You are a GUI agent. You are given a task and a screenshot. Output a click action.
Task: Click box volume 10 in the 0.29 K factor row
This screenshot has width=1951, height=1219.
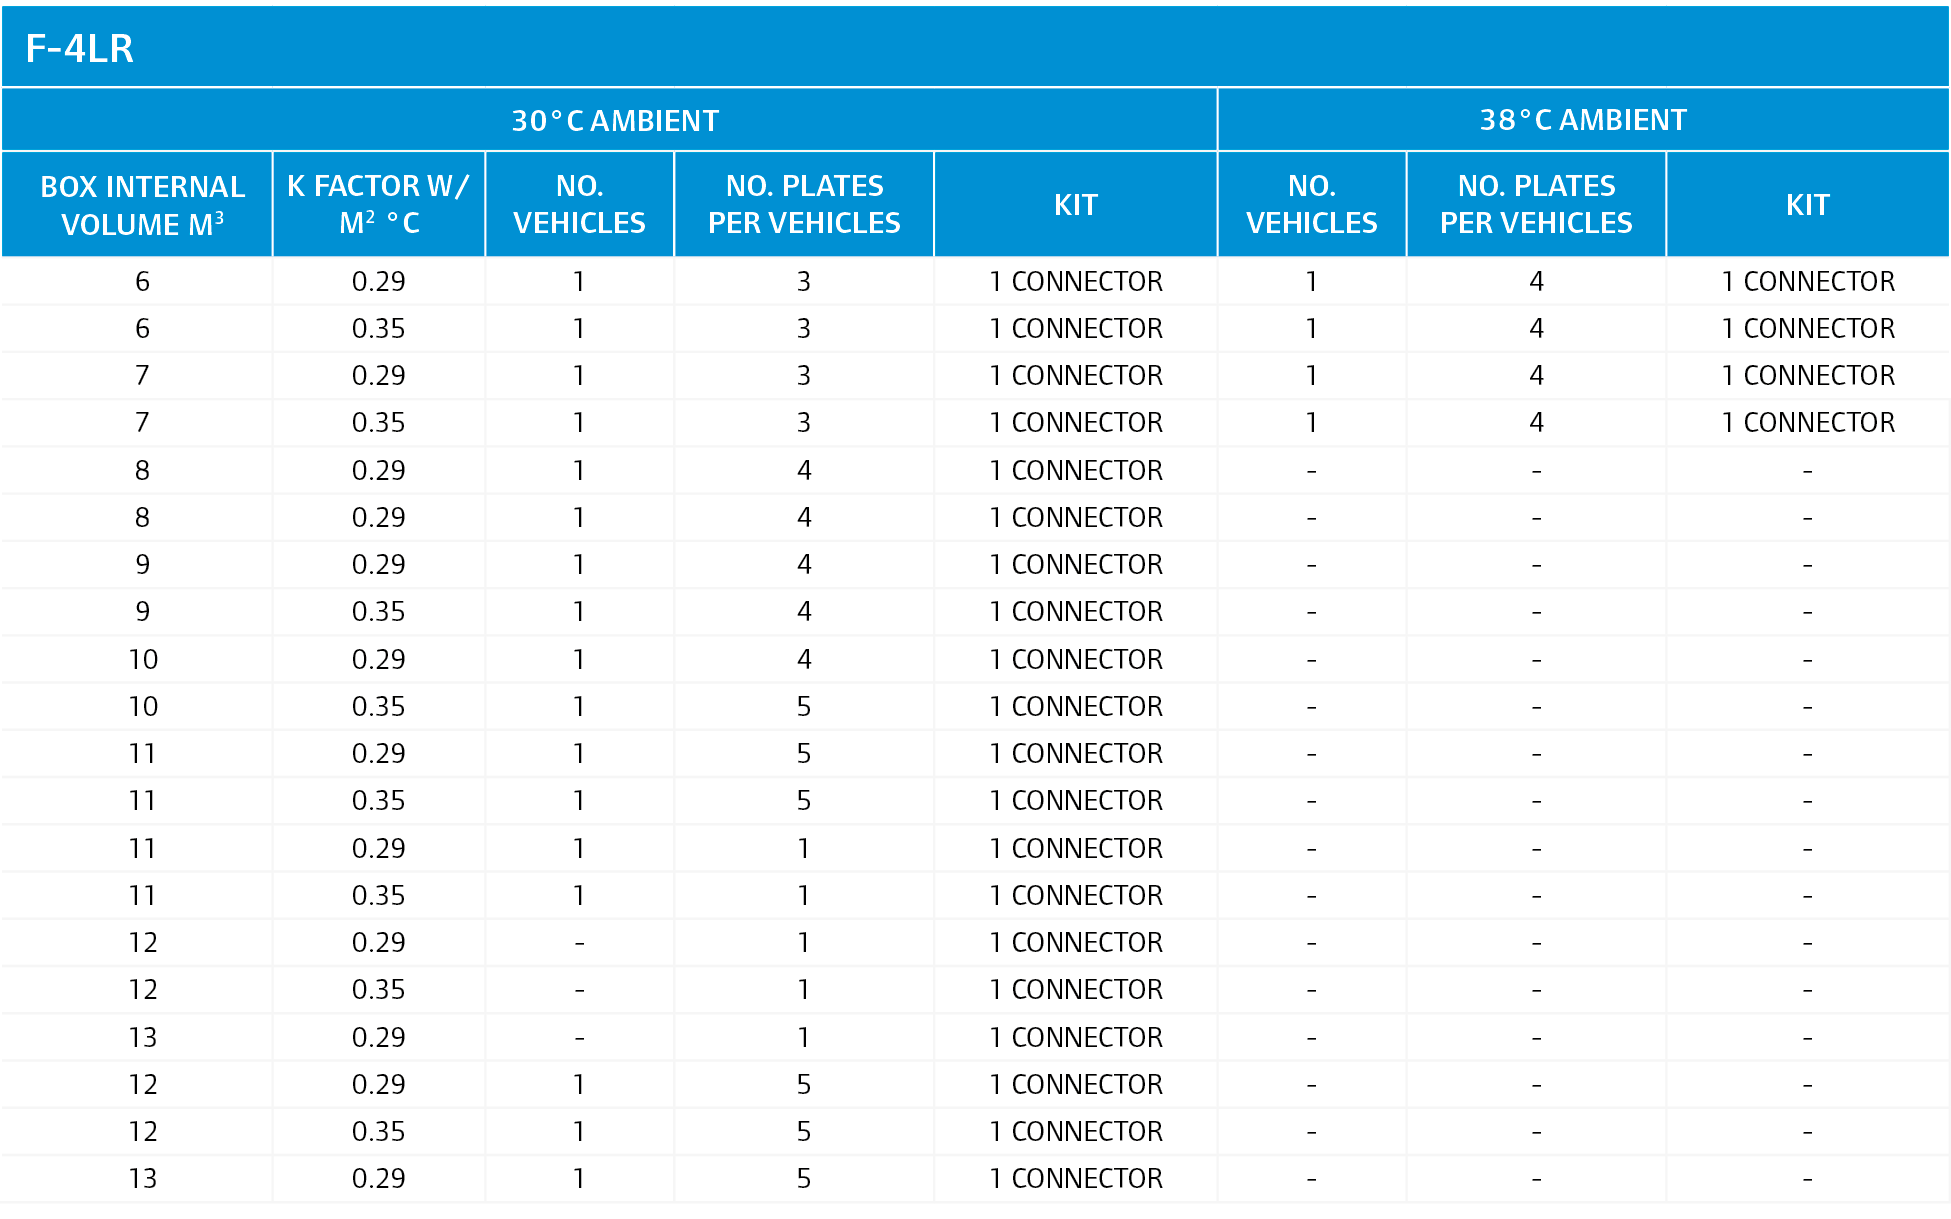click(143, 660)
